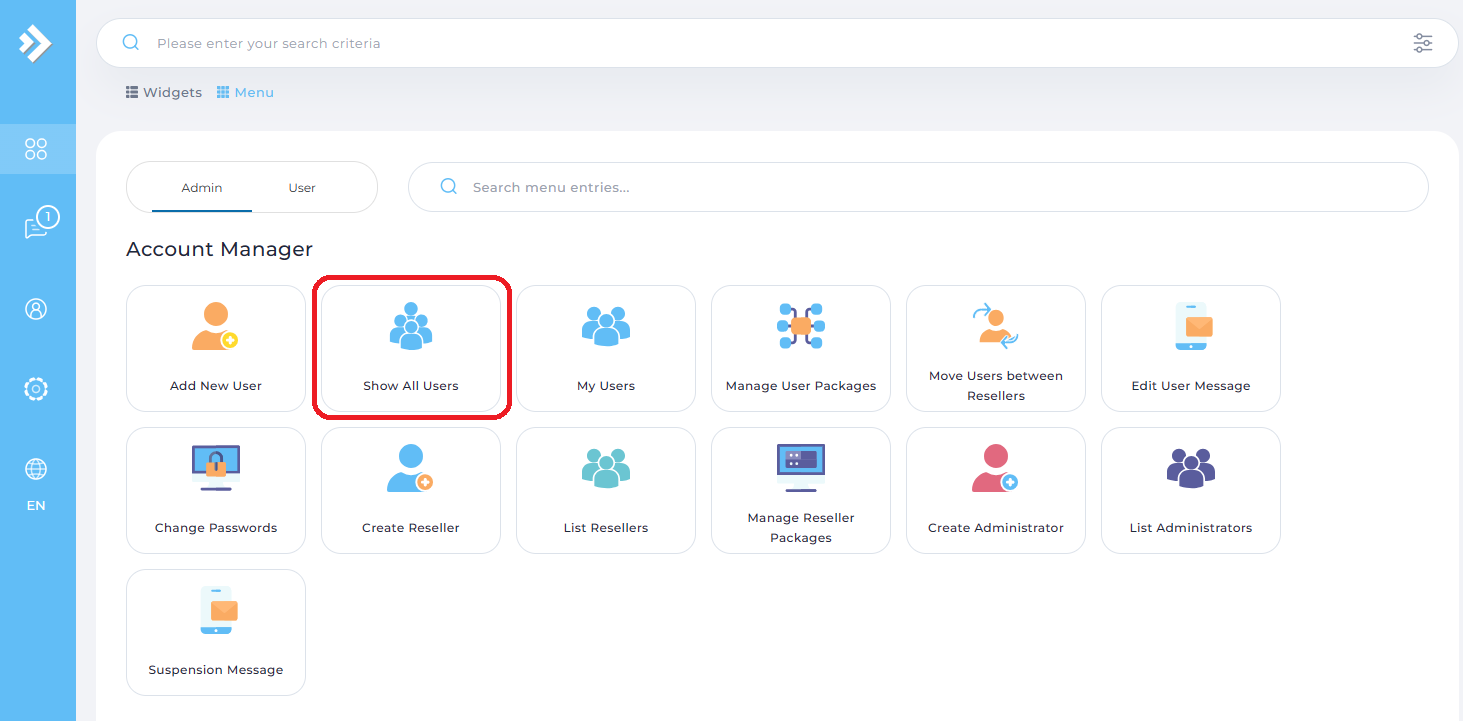Open Create Administrator tile
Screen dimensions: 1463x721
coord(996,490)
